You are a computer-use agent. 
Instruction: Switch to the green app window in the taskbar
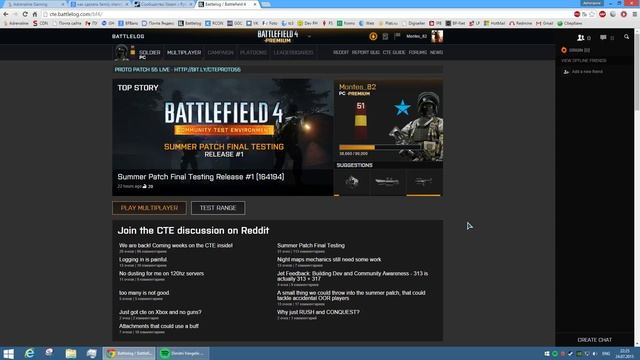click(x=183, y=353)
